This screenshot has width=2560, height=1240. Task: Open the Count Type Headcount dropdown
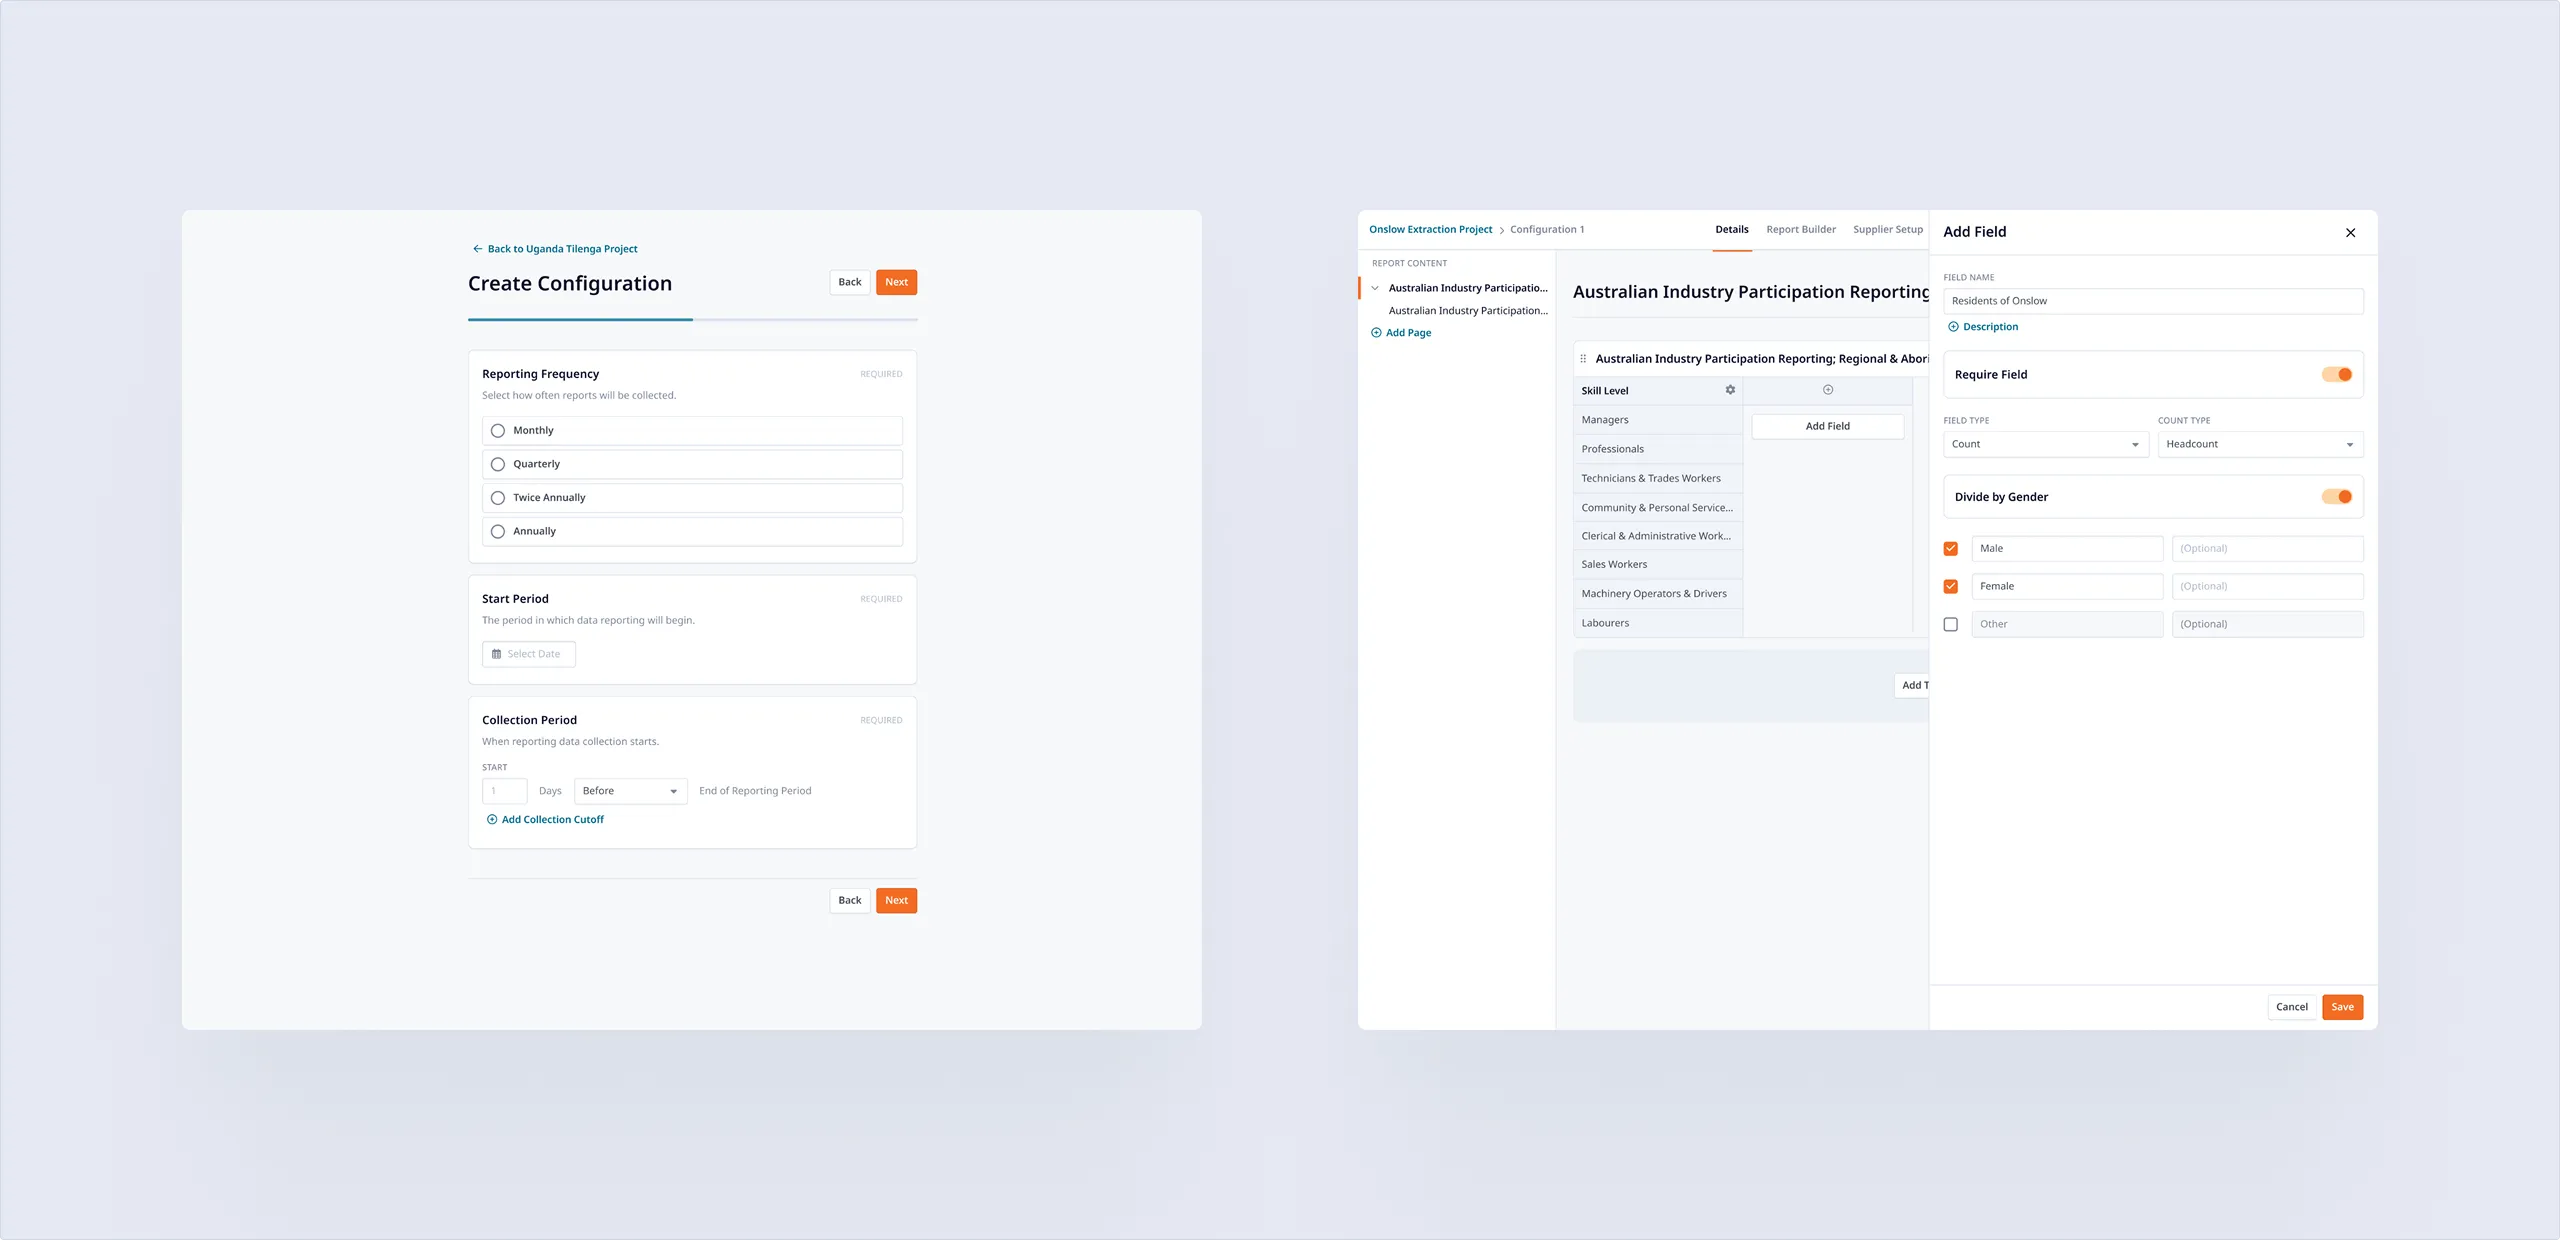2259,444
